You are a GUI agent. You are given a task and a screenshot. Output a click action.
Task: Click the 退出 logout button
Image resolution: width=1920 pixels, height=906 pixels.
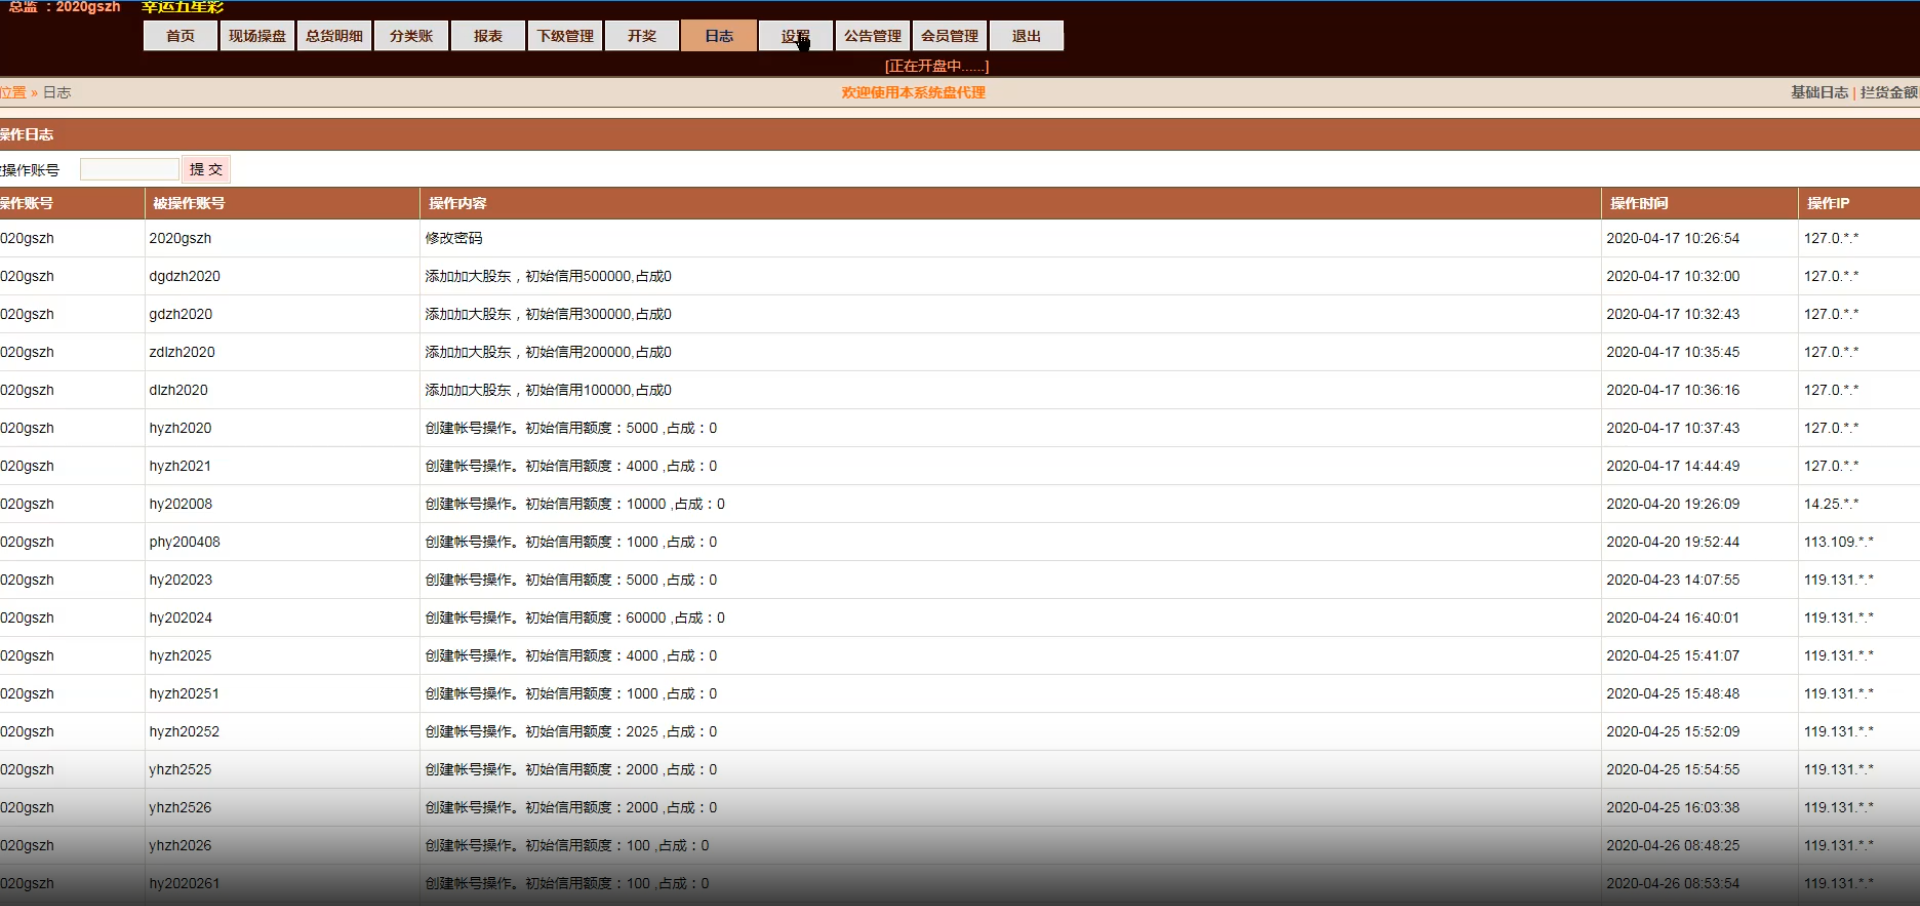(1027, 36)
